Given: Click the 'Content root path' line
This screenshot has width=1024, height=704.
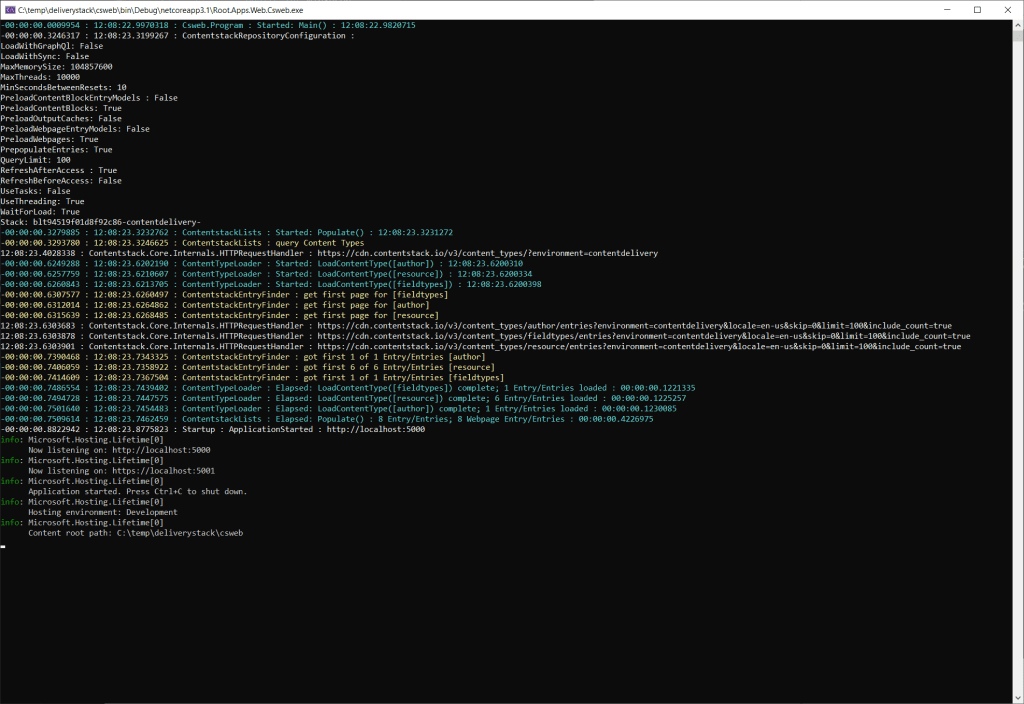Looking at the screenshot, I should point(135,533).
